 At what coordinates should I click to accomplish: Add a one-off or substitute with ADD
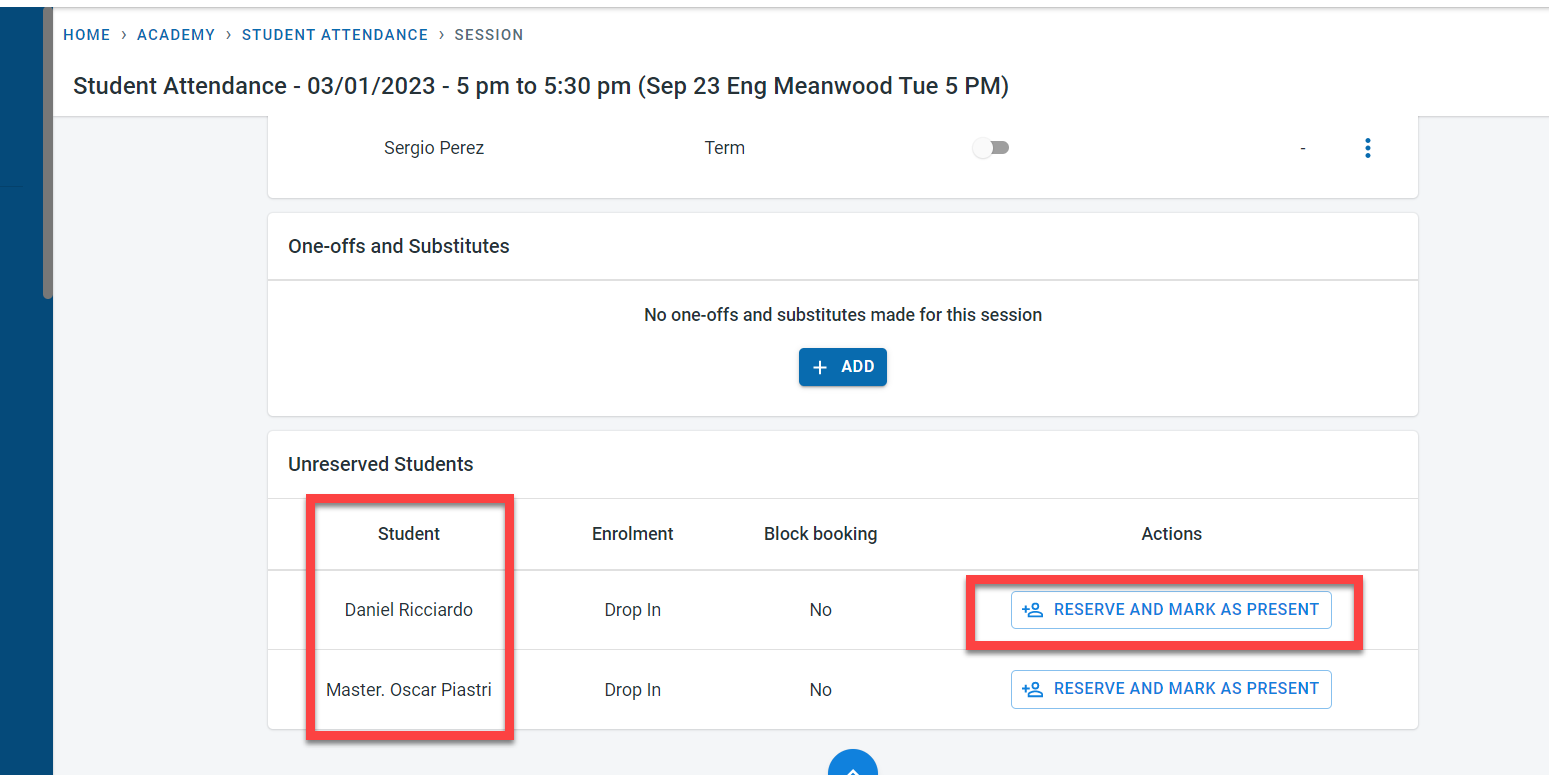click(843, 367)
